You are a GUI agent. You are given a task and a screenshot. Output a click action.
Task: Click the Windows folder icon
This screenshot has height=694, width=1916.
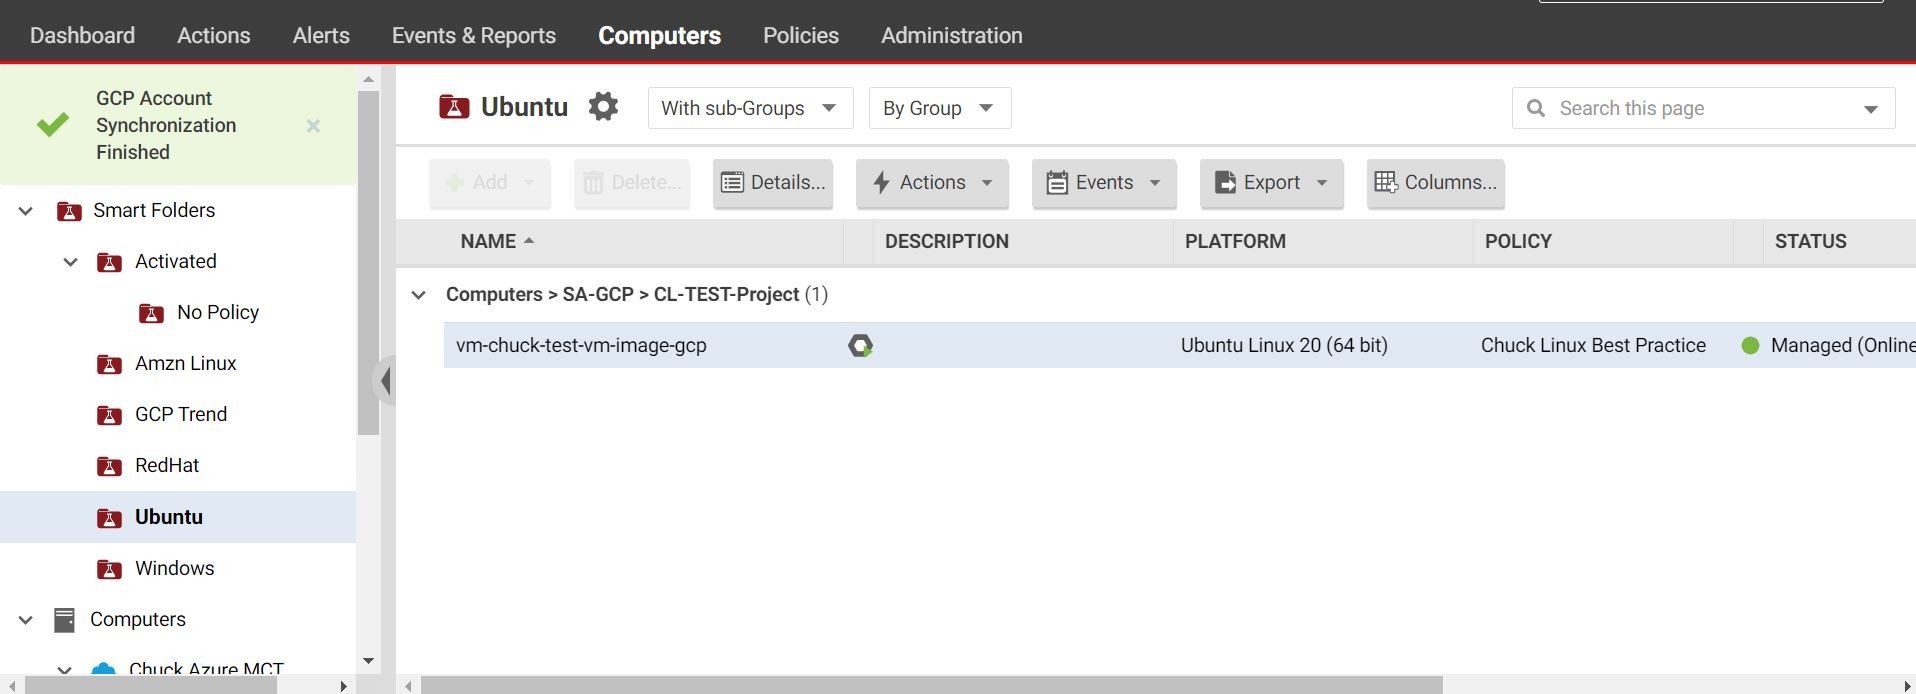[x=109, y=569]
